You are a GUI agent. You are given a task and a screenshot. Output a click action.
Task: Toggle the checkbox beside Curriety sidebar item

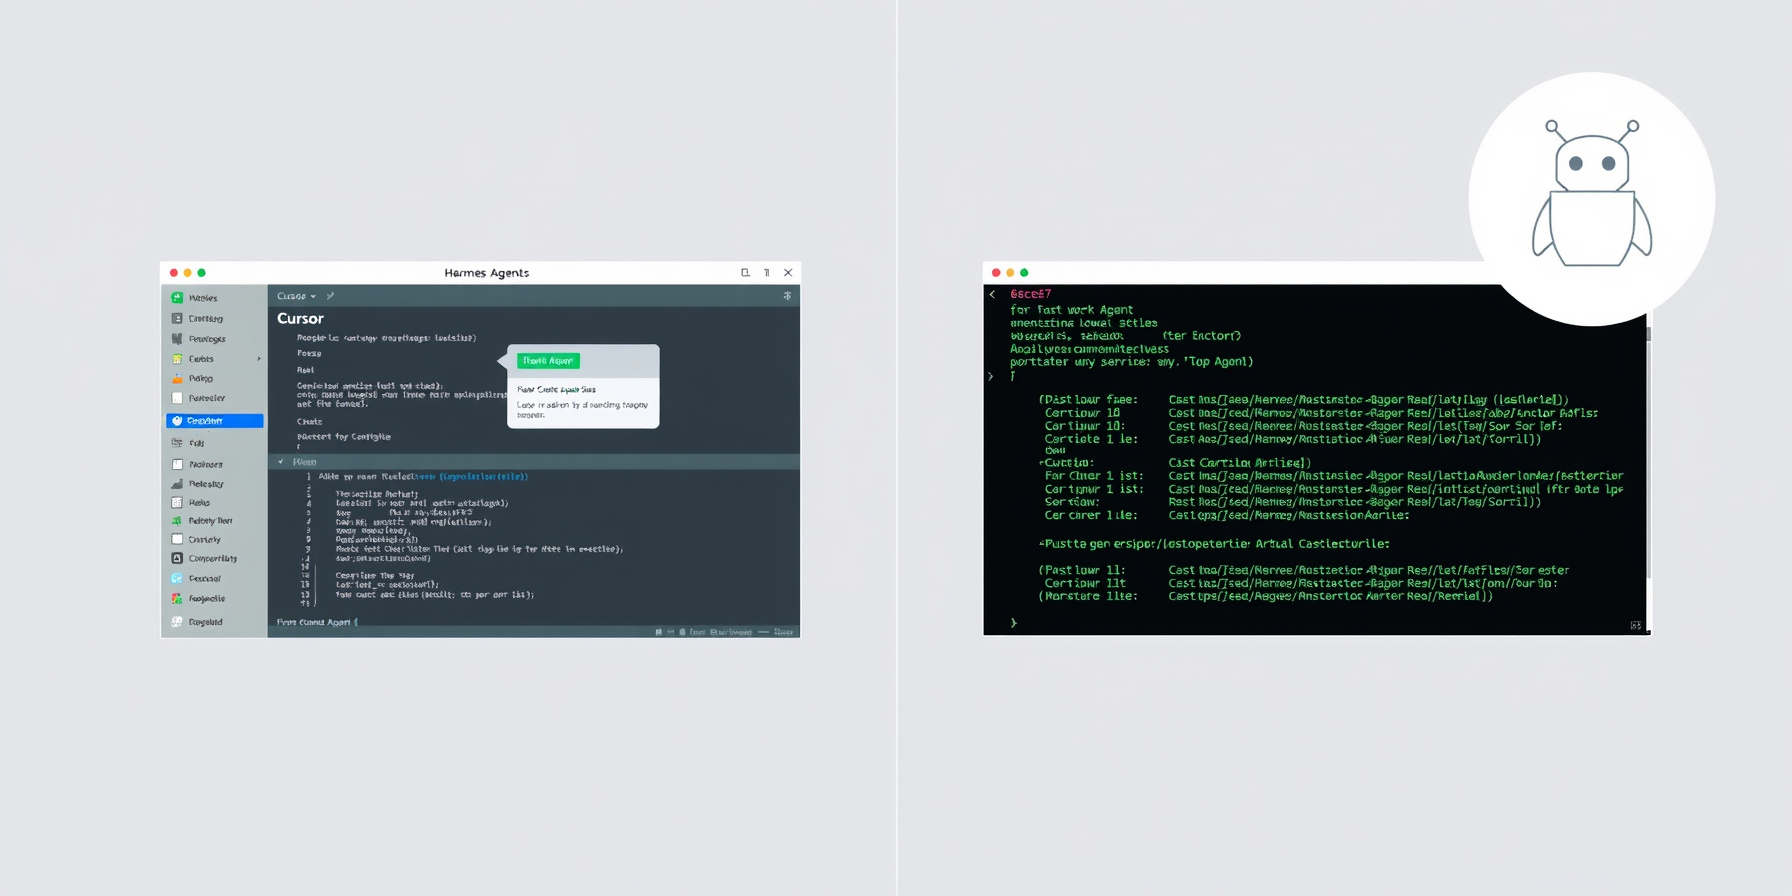[177, 539]
